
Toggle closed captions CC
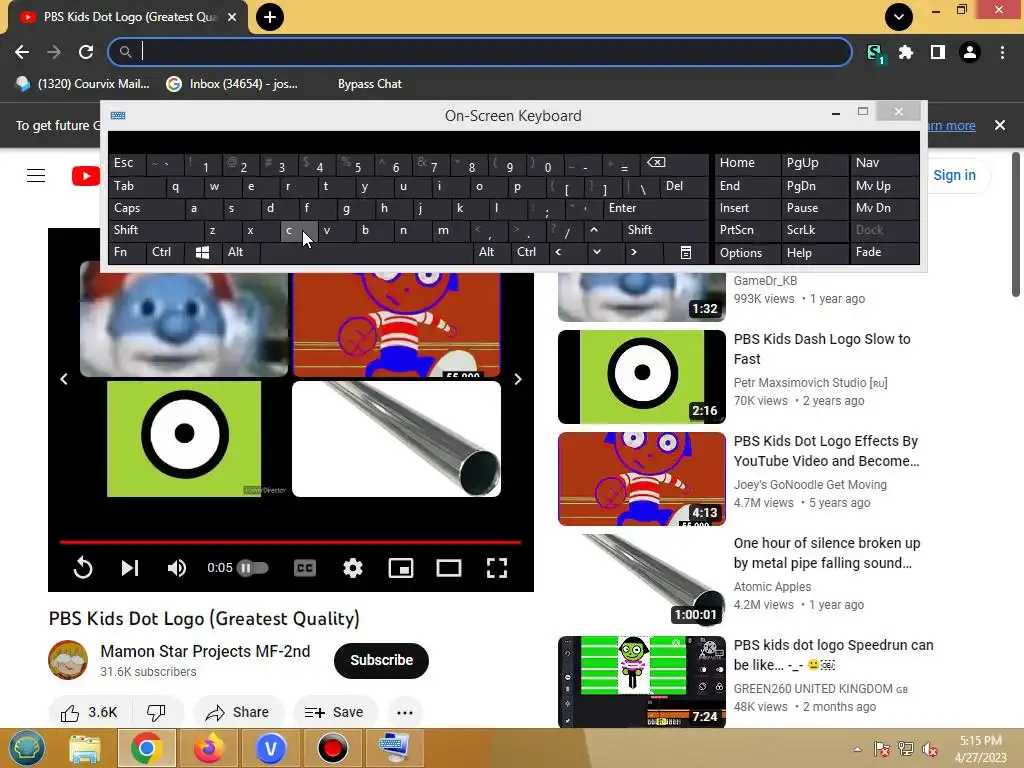pyautogui.click(x=305, y=568)
